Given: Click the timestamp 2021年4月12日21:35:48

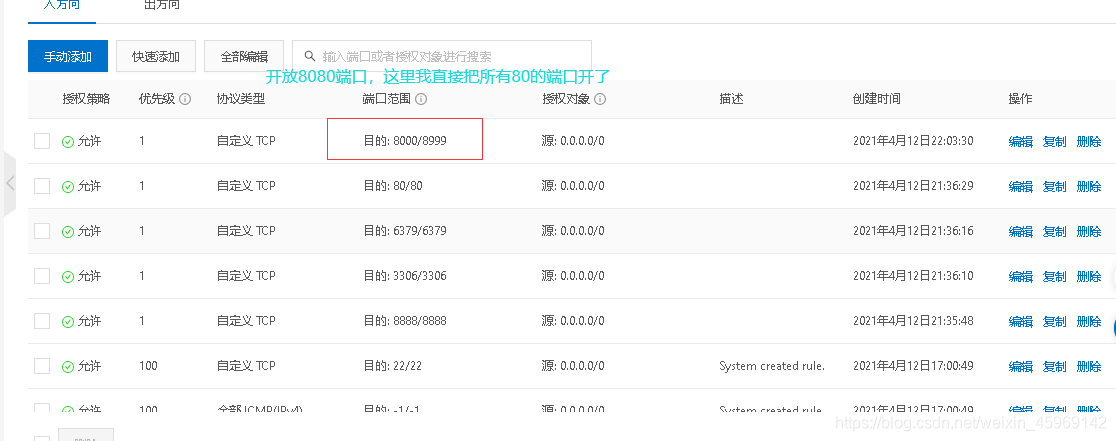Looking at the screenshot, I should 913,321.
